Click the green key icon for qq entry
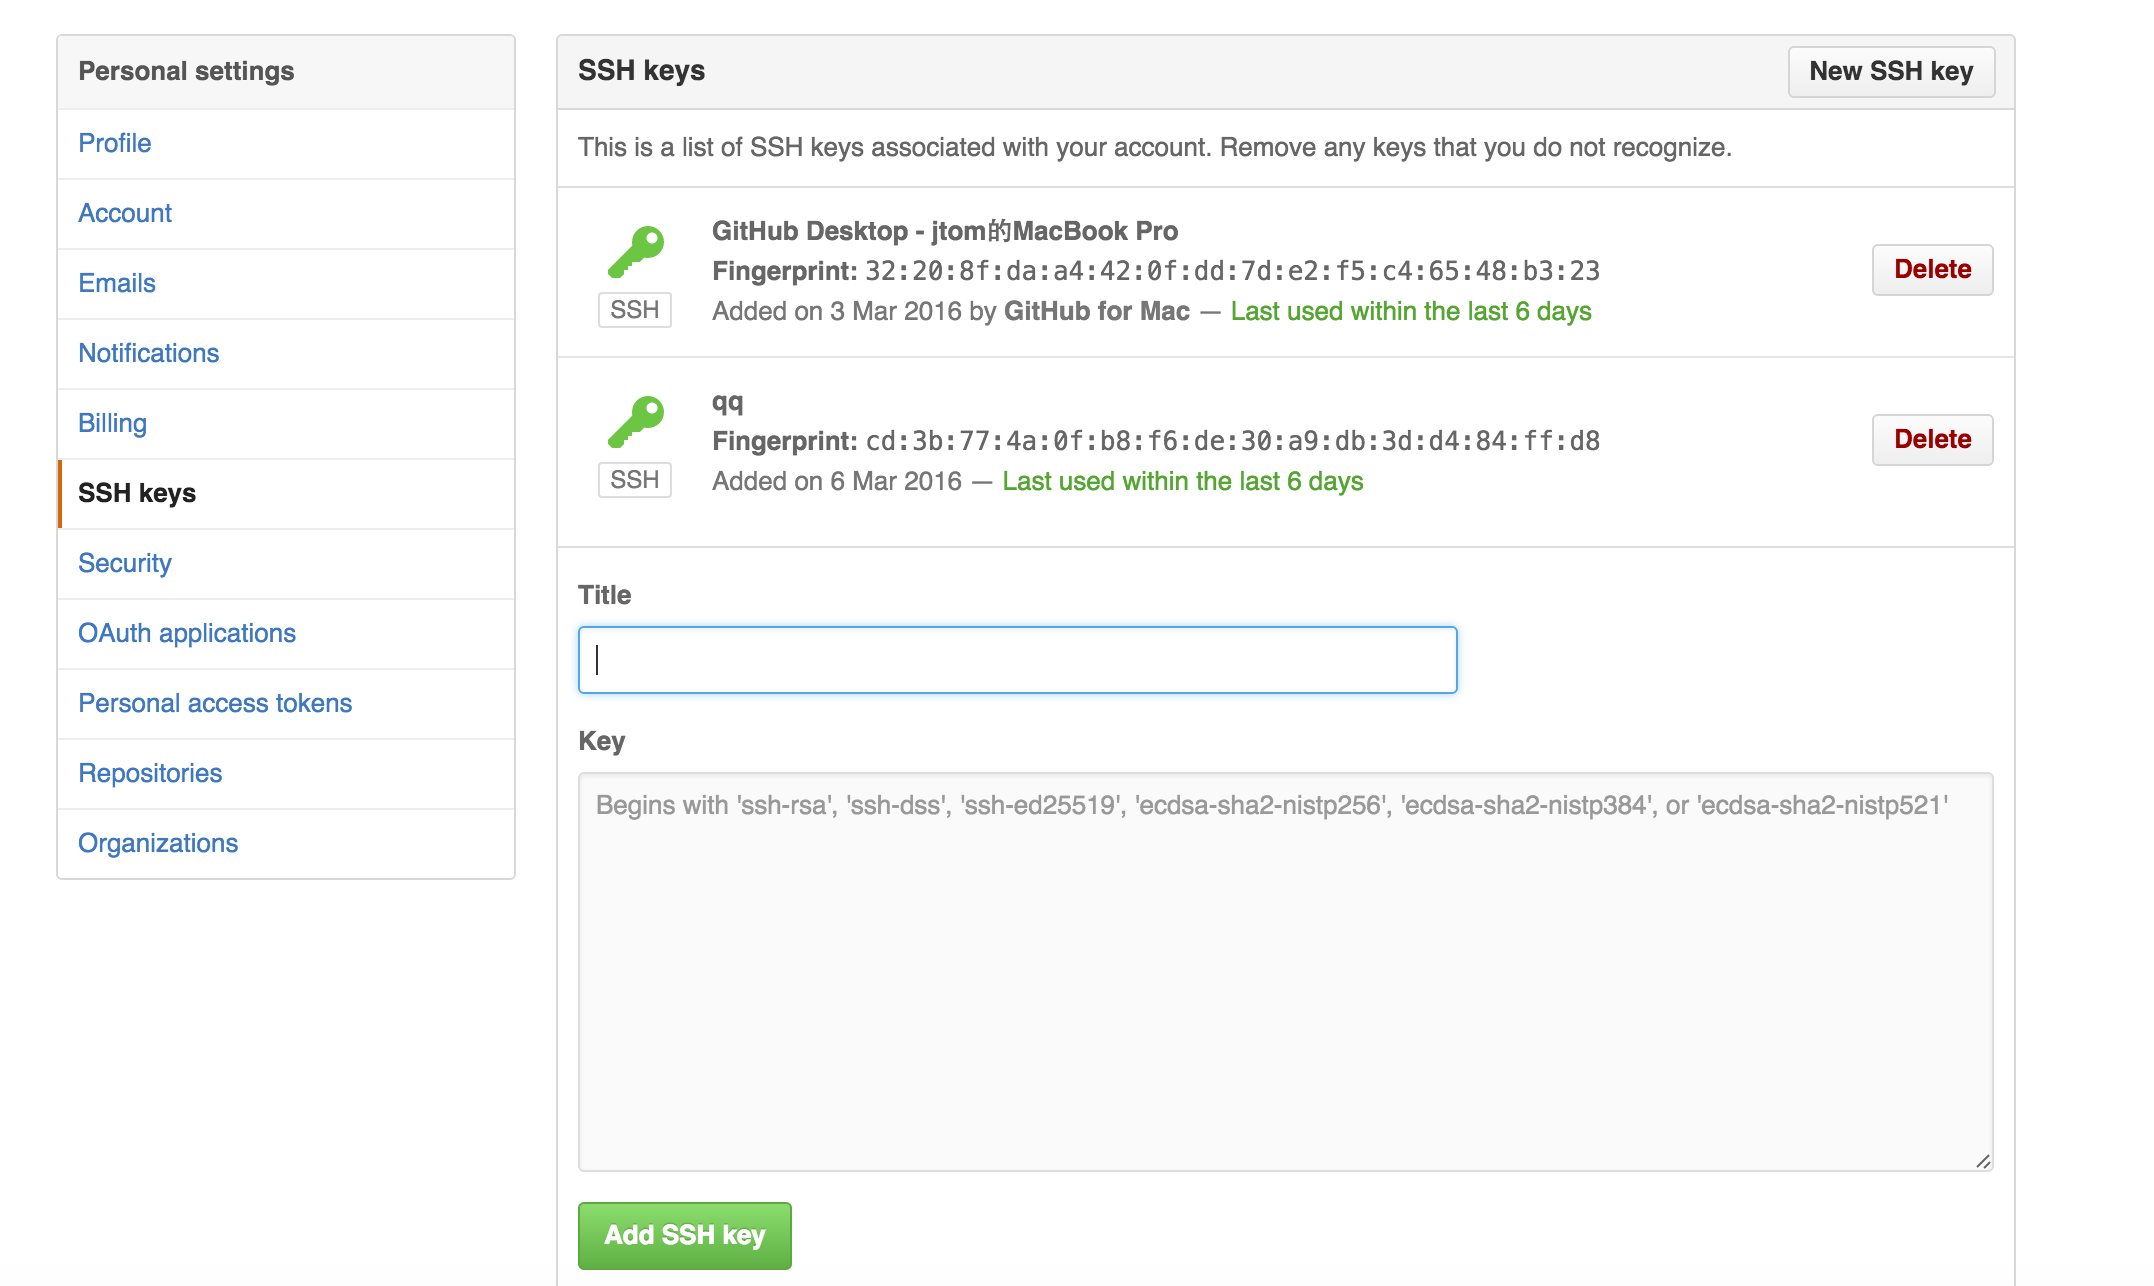The image size is (2154, 1286). [635, 421]
